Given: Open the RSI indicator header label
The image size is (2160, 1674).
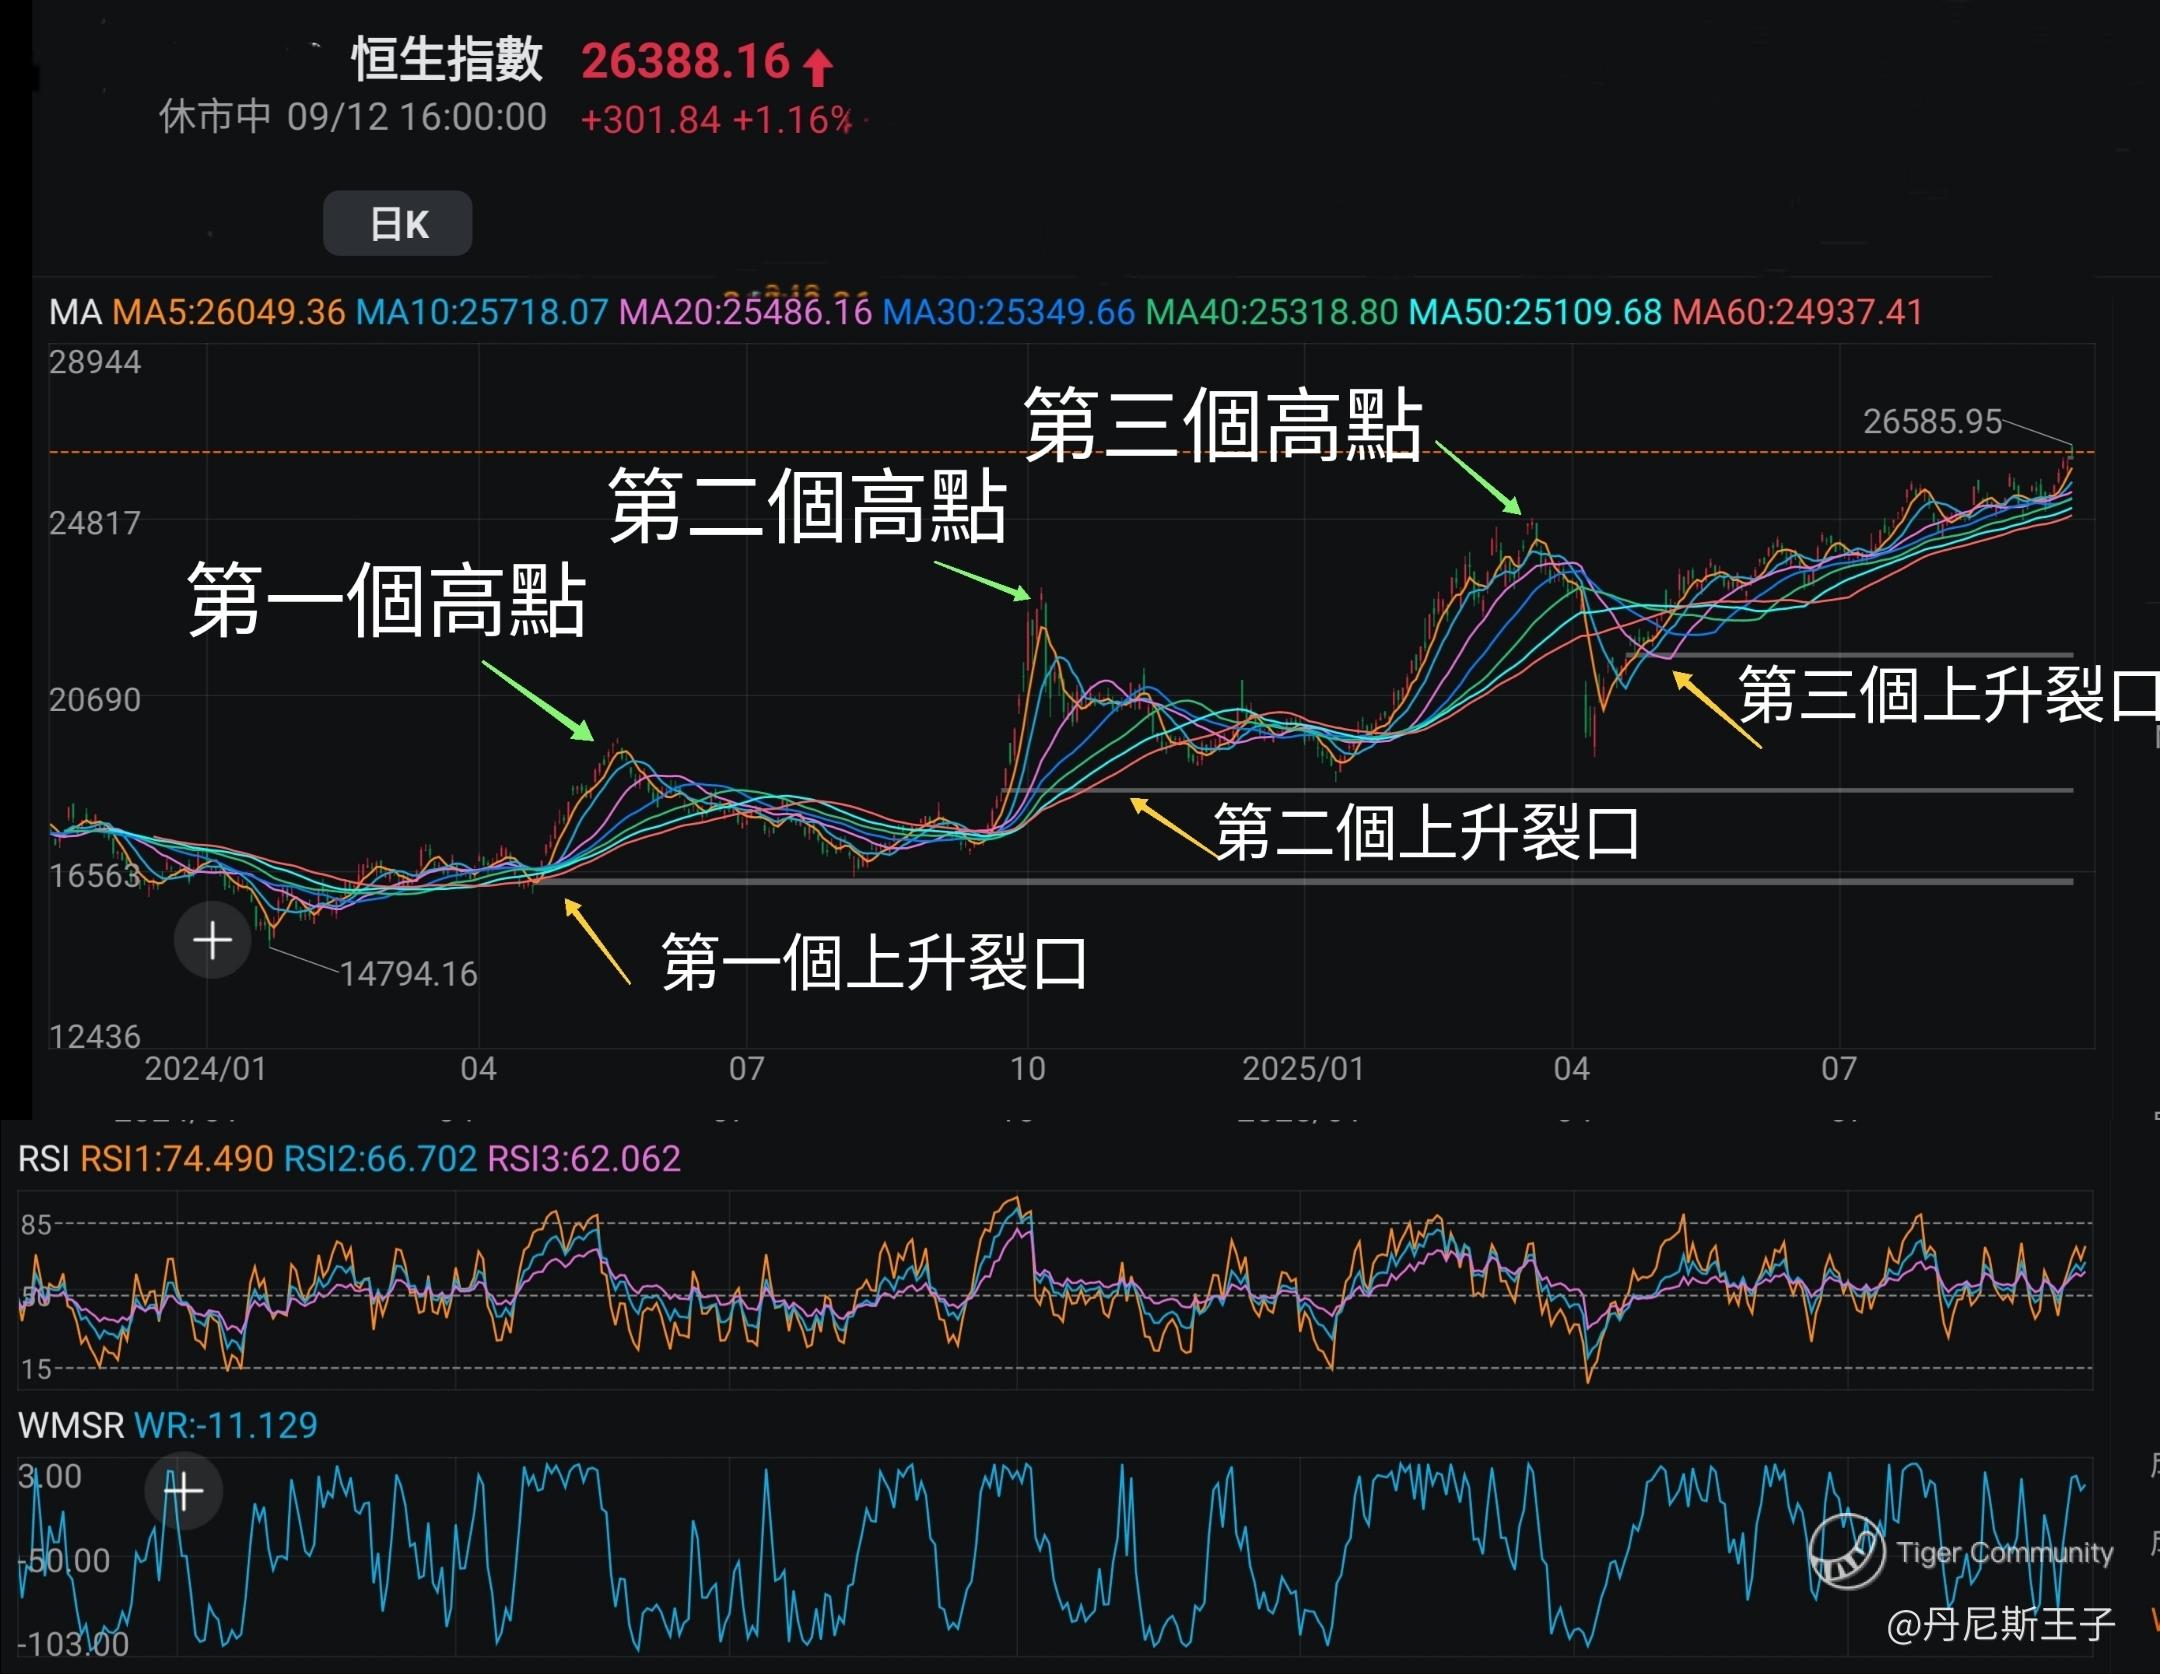Looking at the screenshot, I should coord(44,1158).
